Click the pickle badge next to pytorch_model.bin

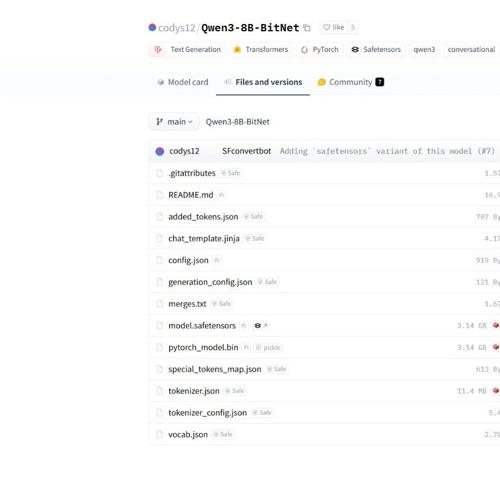268,348
